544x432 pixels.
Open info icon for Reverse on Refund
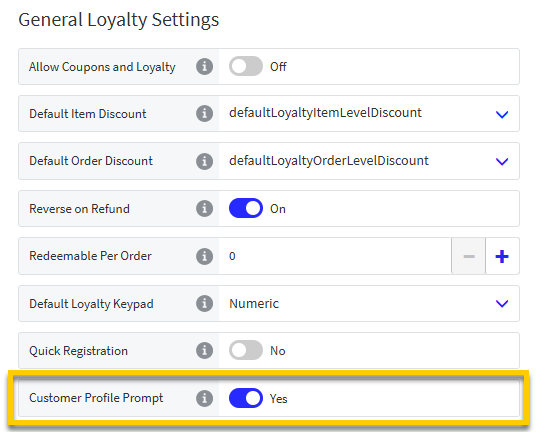tap(204, 209)
